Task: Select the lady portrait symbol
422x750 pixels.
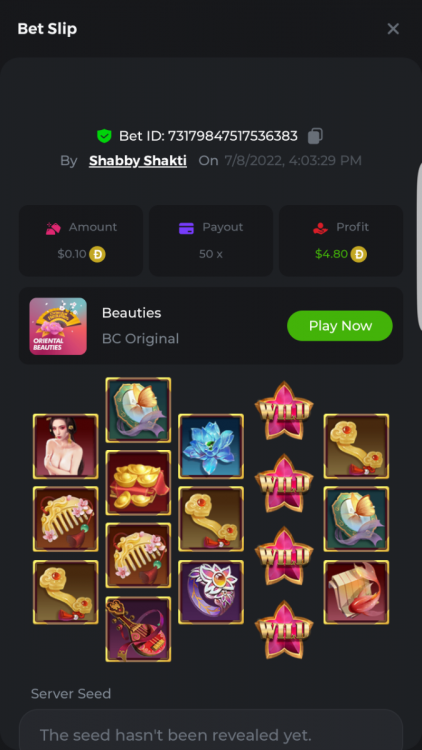Action: (66, 446)
